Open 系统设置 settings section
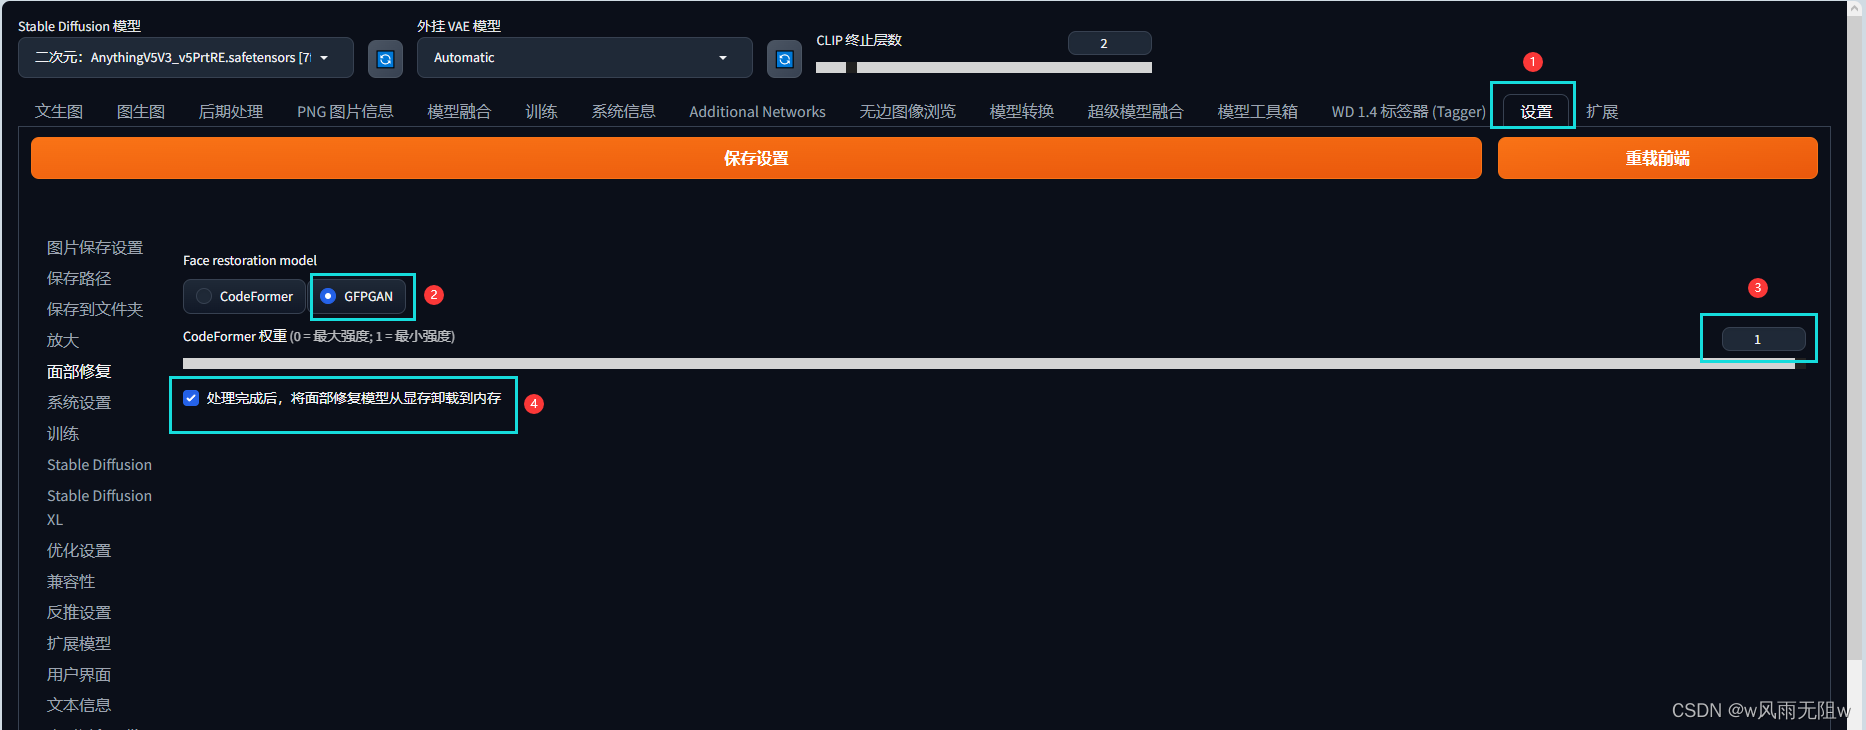Viewport: 1866px width, 730px height. pos(79,402)
